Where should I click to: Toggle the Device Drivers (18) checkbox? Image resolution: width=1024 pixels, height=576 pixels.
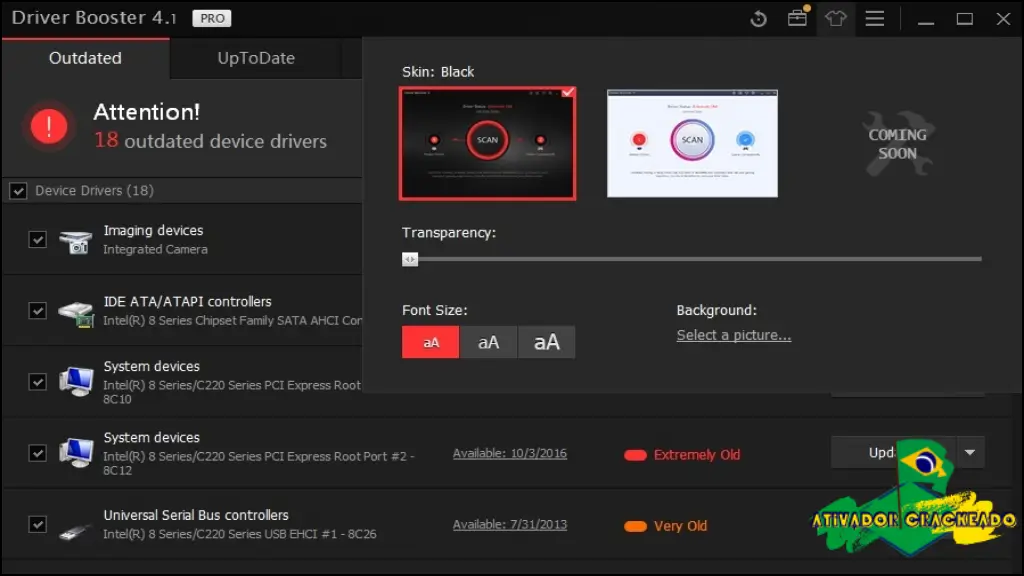(18, 191)
